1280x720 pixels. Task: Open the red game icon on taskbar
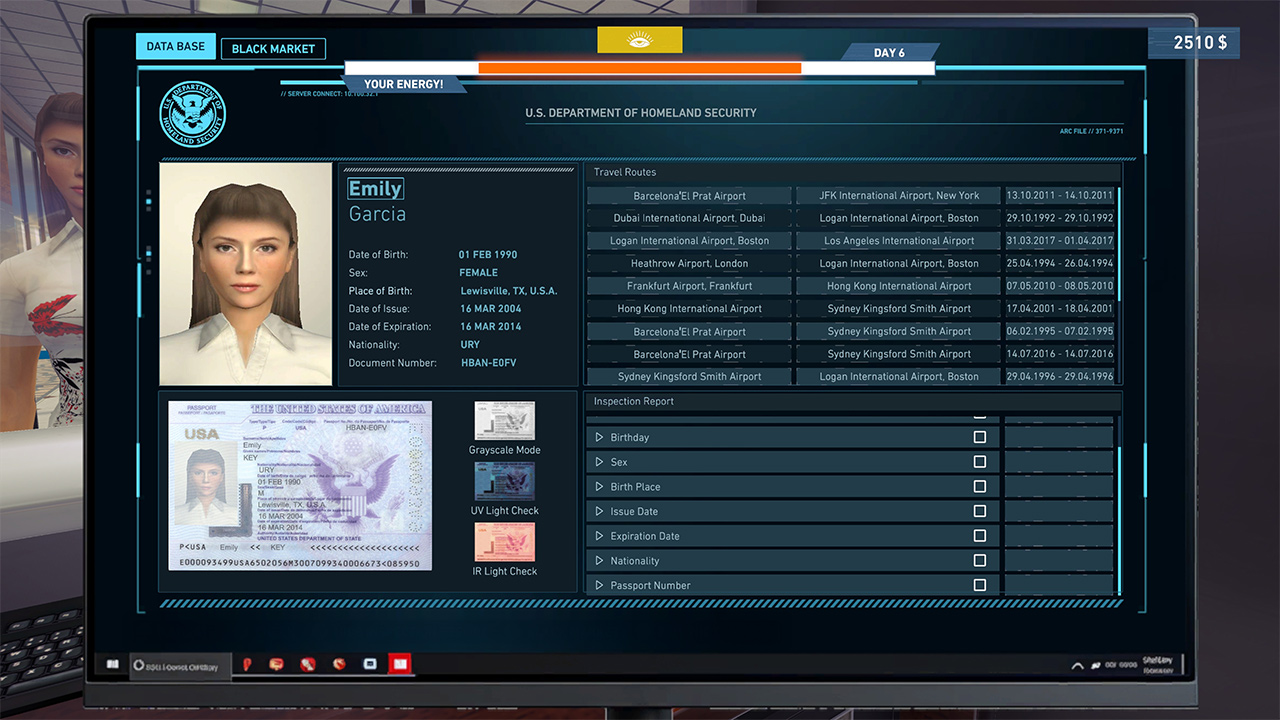click(x=399, y=663)
